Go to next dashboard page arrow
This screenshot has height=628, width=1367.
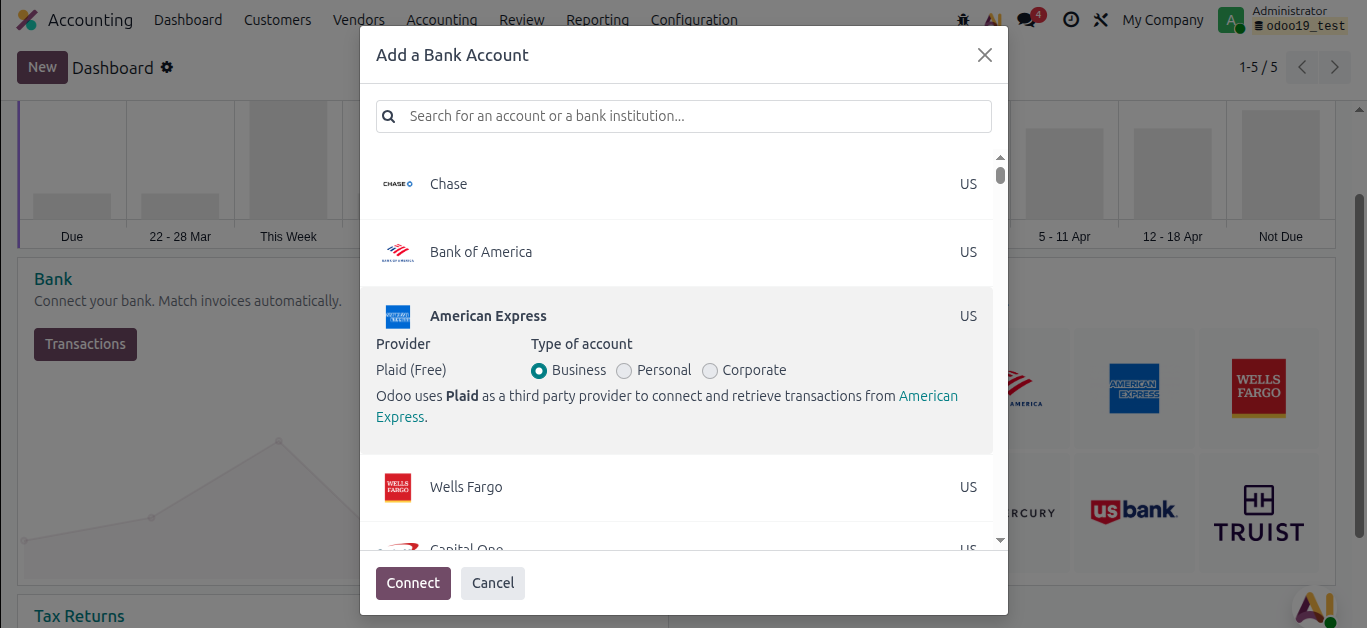click(1334, 67)
